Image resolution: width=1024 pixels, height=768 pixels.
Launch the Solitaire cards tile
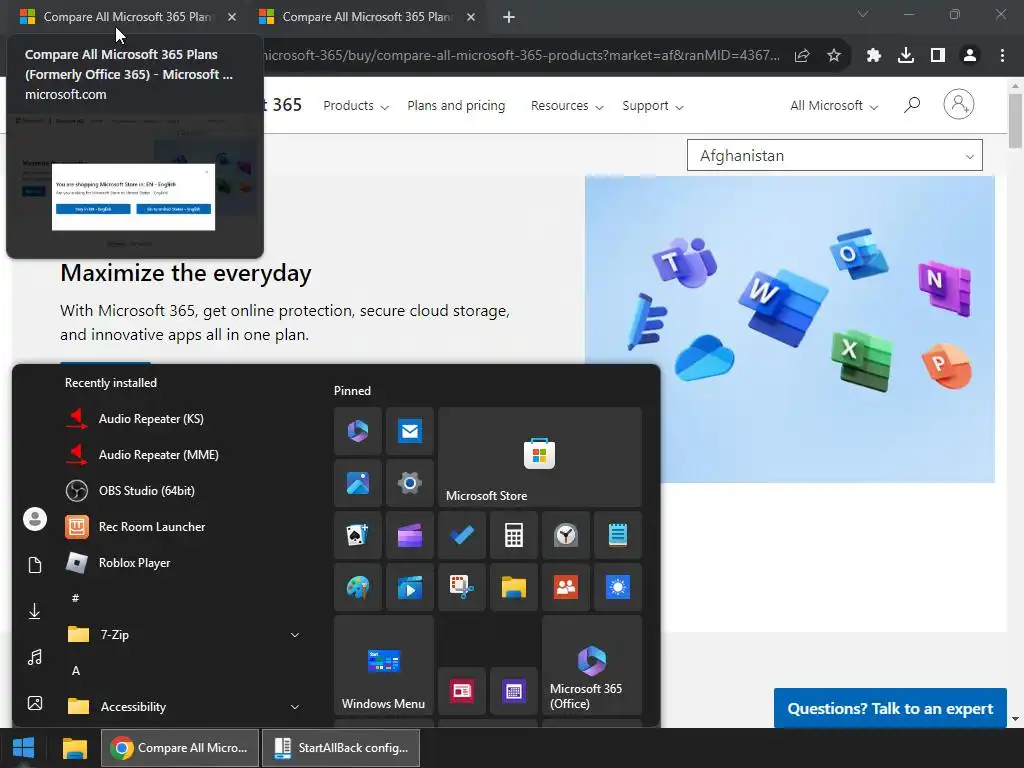tap(358, 535)
